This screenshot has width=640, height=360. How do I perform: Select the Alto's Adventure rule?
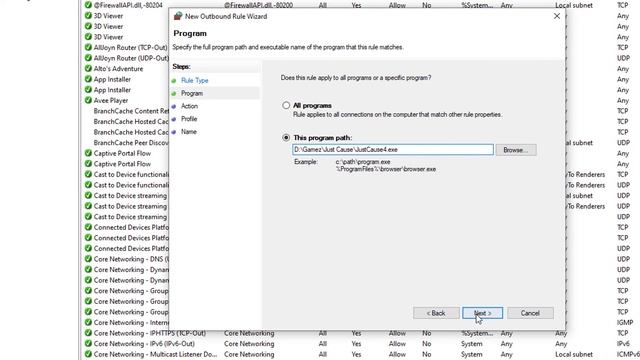pos(118,69)
